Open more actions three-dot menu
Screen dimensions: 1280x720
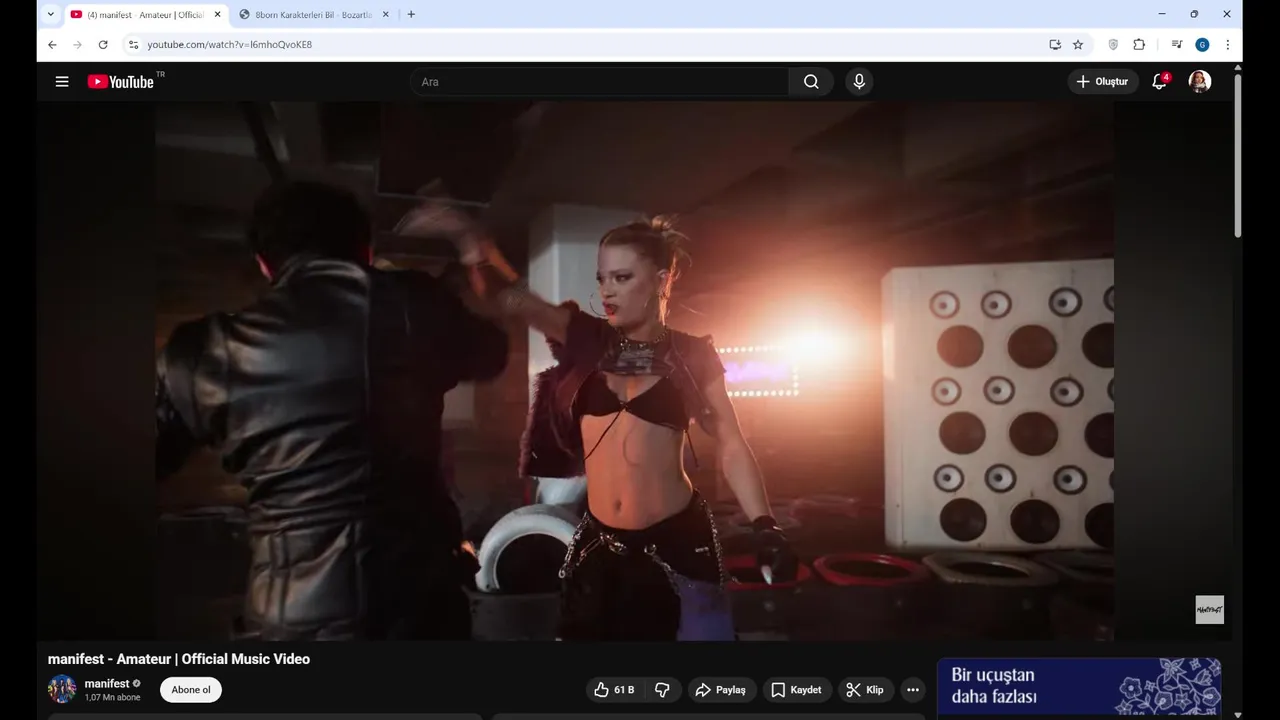pyautogui.click(x=912, y=690)
